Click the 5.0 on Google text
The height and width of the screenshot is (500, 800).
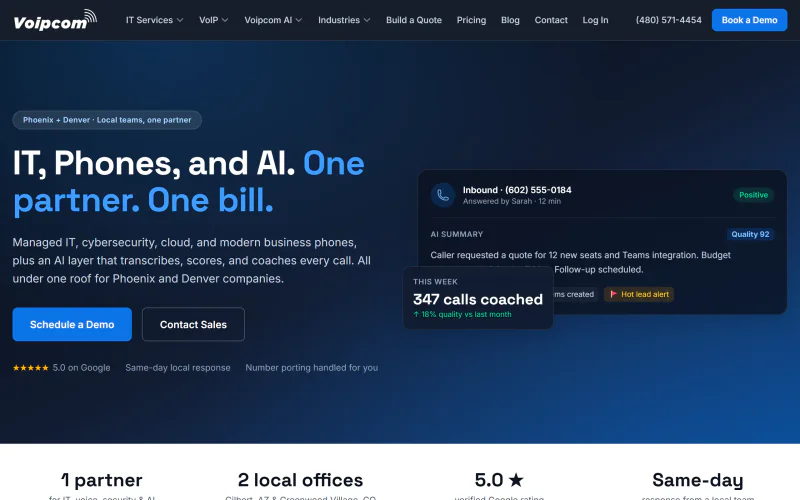81,368
